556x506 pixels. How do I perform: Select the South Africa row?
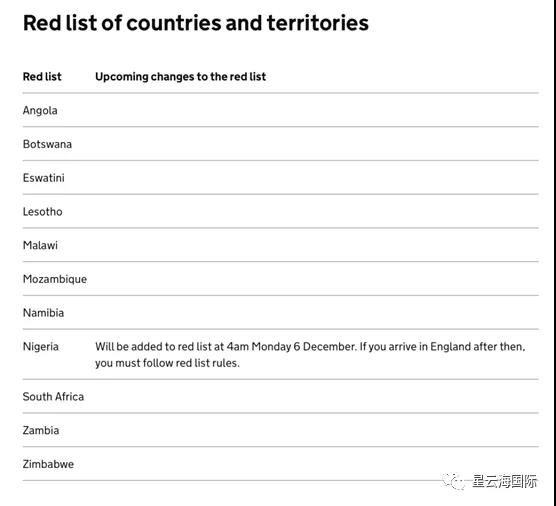point(280,396)
